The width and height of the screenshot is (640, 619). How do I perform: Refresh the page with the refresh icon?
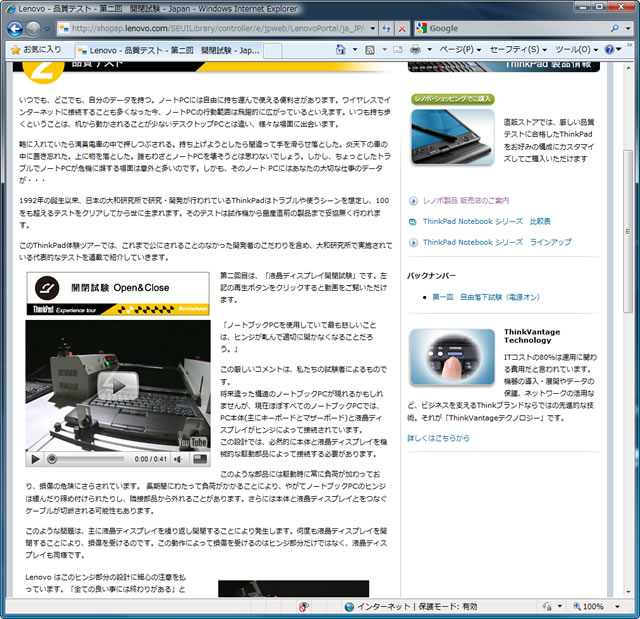click(386, 29)
